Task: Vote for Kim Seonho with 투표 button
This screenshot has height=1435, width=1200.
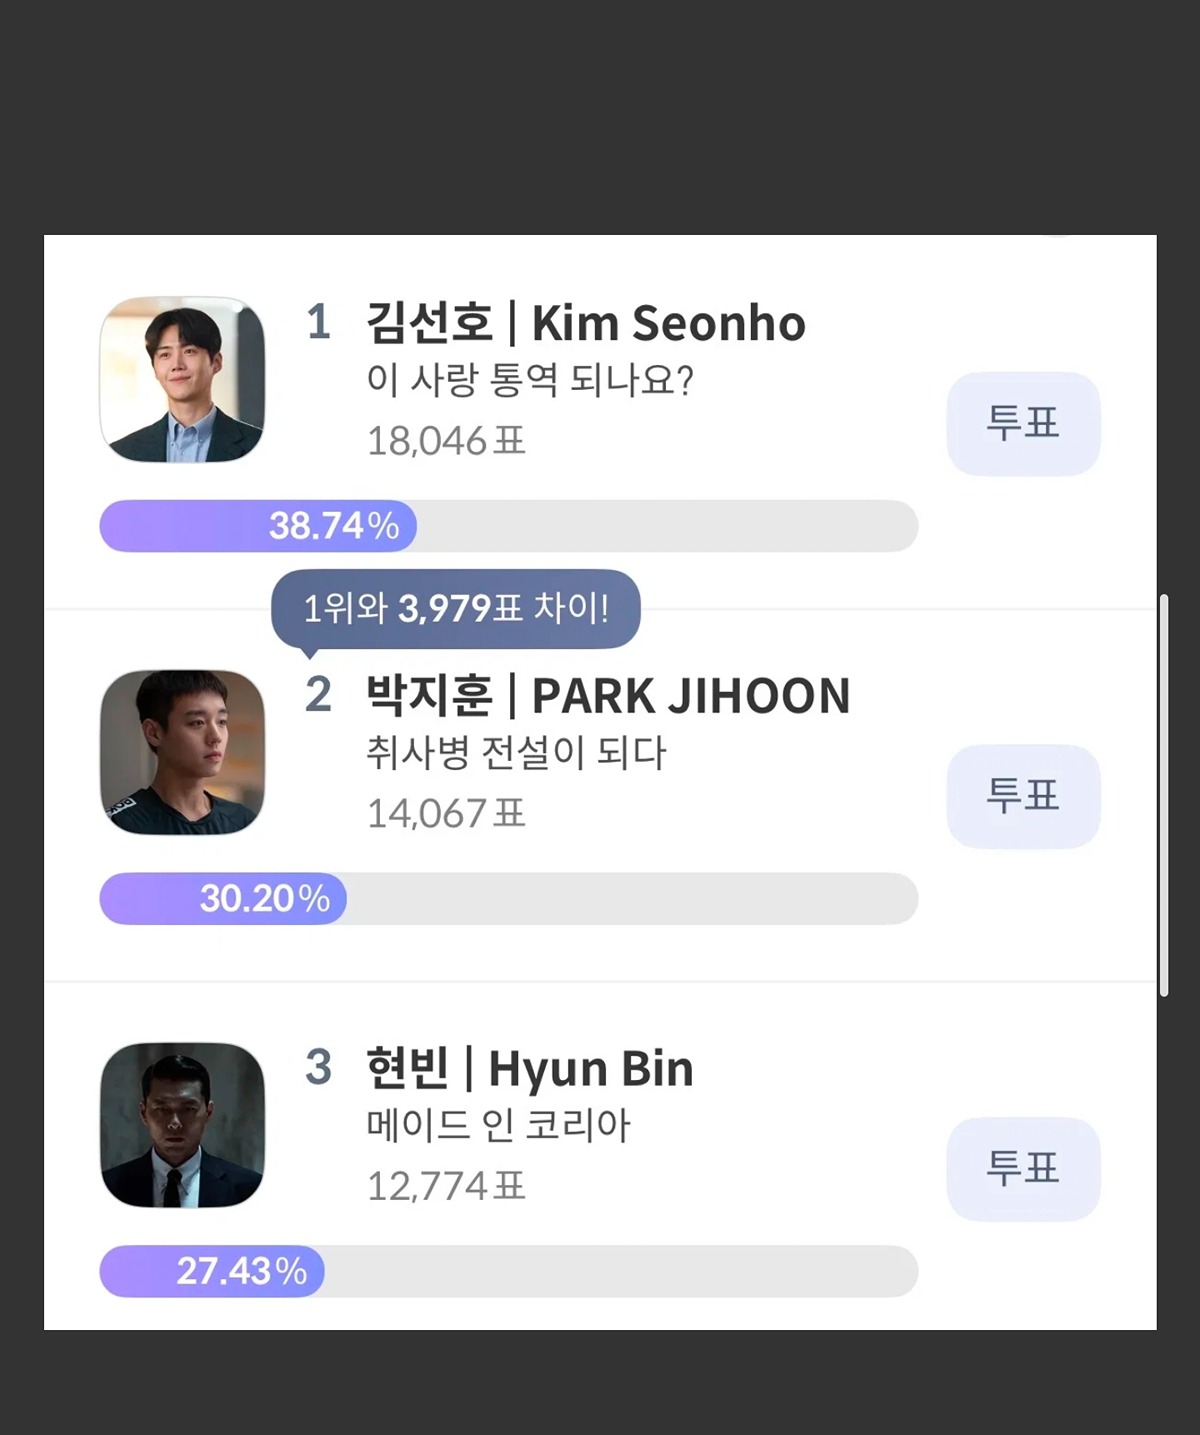Action: (1023, 423)
